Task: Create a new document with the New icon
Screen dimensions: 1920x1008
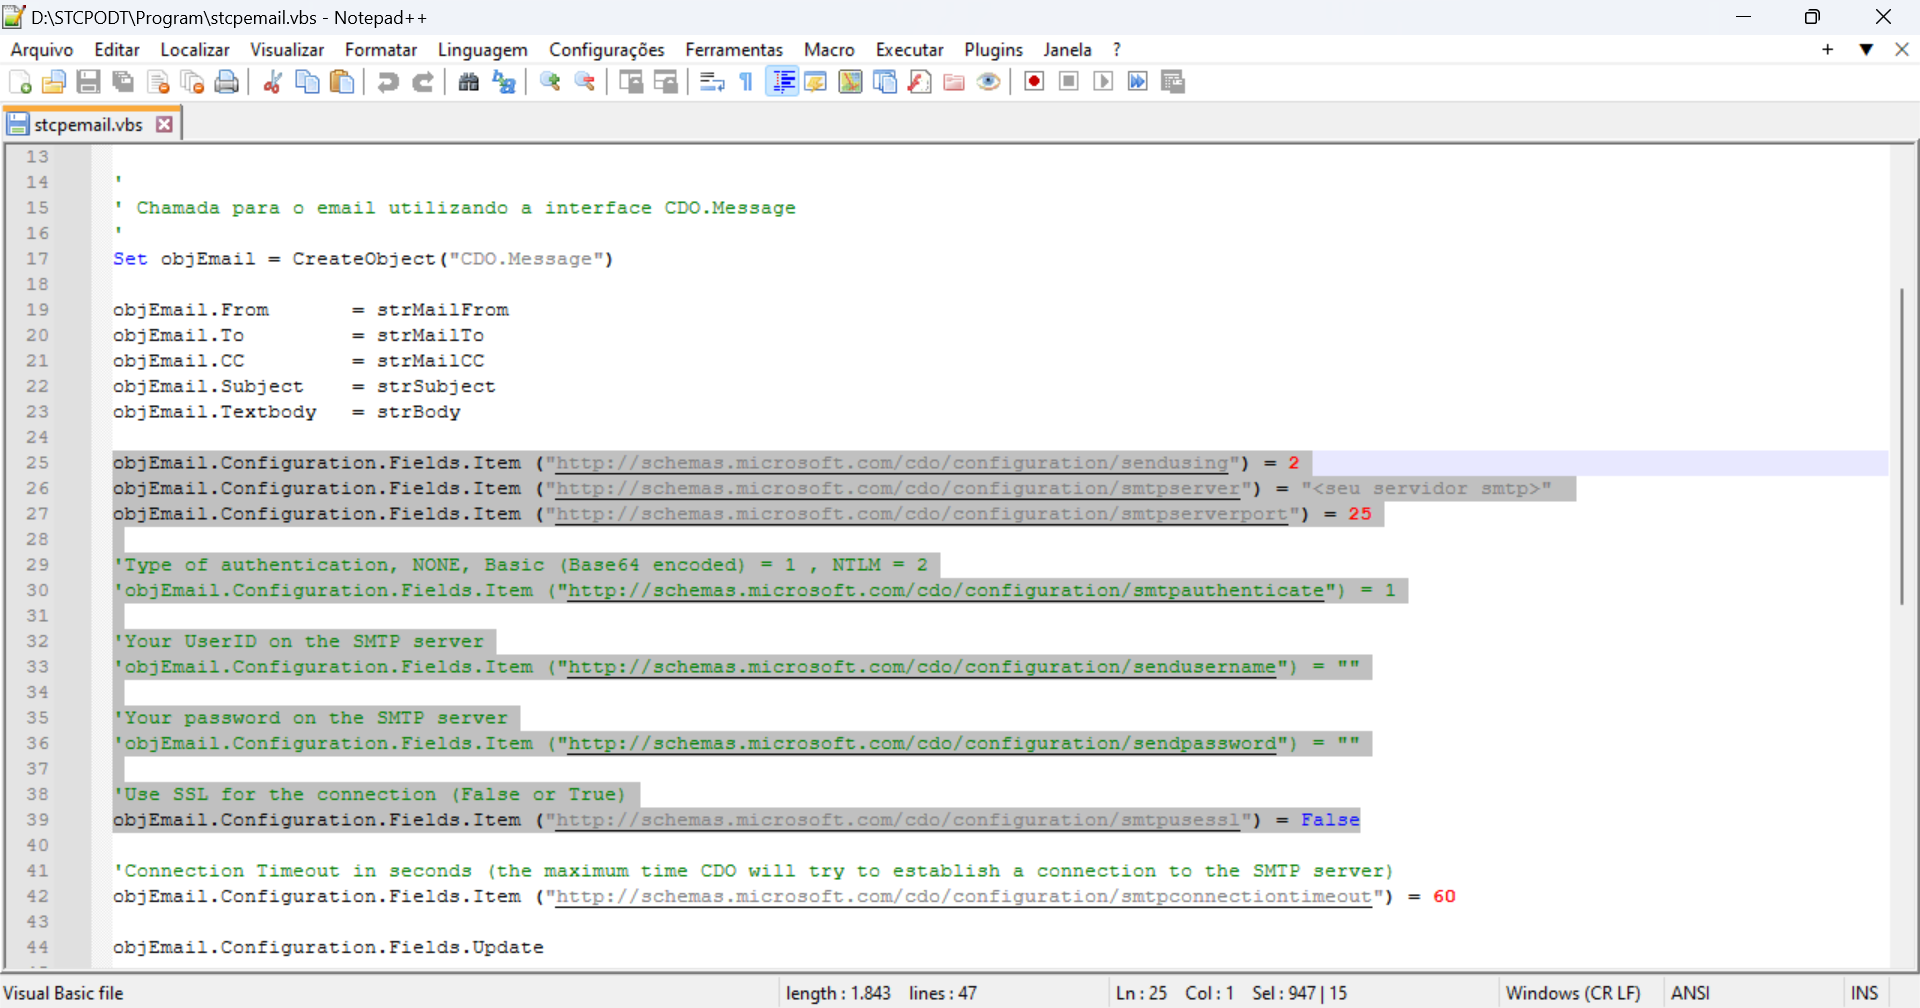Action: pos(20,82)
